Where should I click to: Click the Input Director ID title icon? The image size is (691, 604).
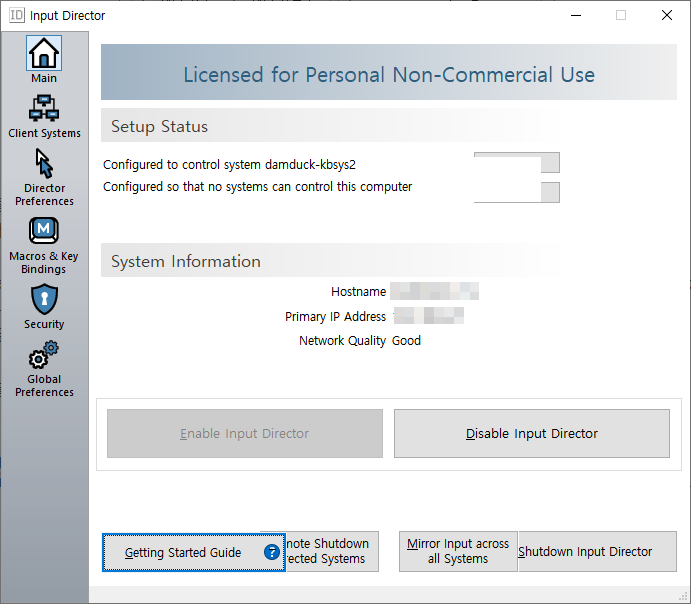[17, 15]
